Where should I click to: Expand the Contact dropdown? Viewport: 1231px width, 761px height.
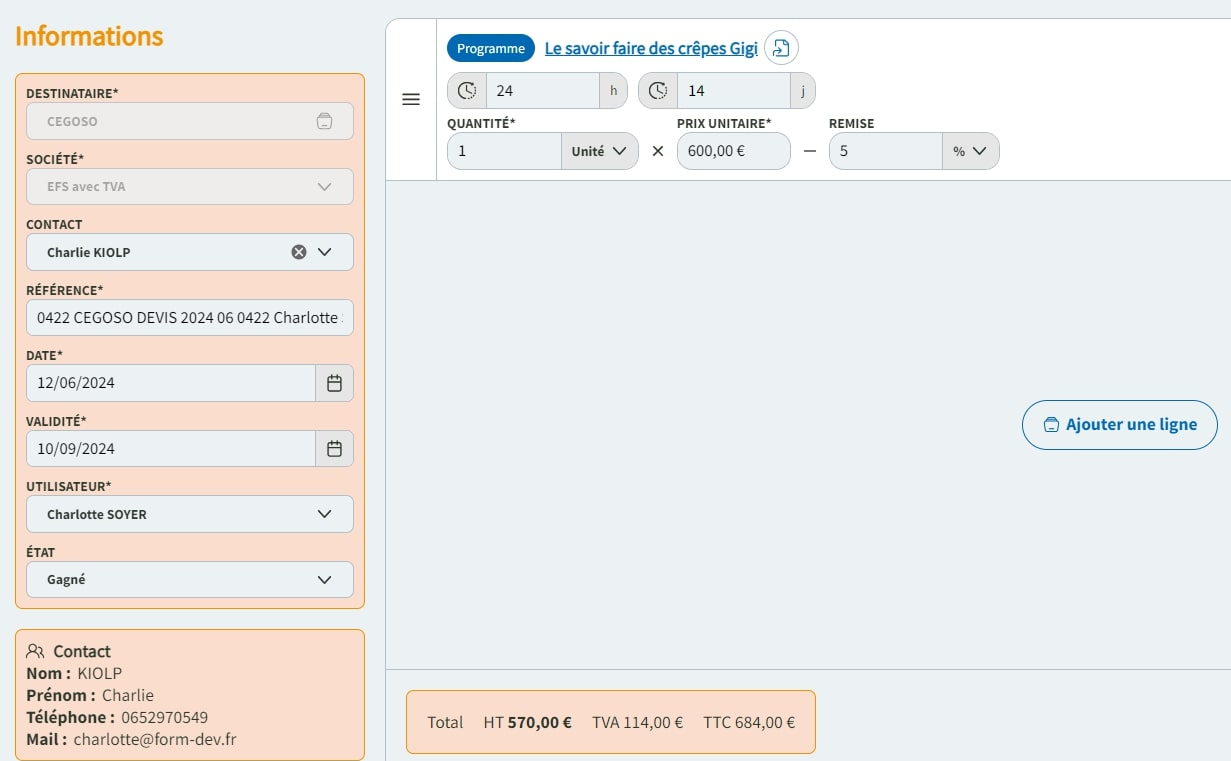(x=324, y=252)
